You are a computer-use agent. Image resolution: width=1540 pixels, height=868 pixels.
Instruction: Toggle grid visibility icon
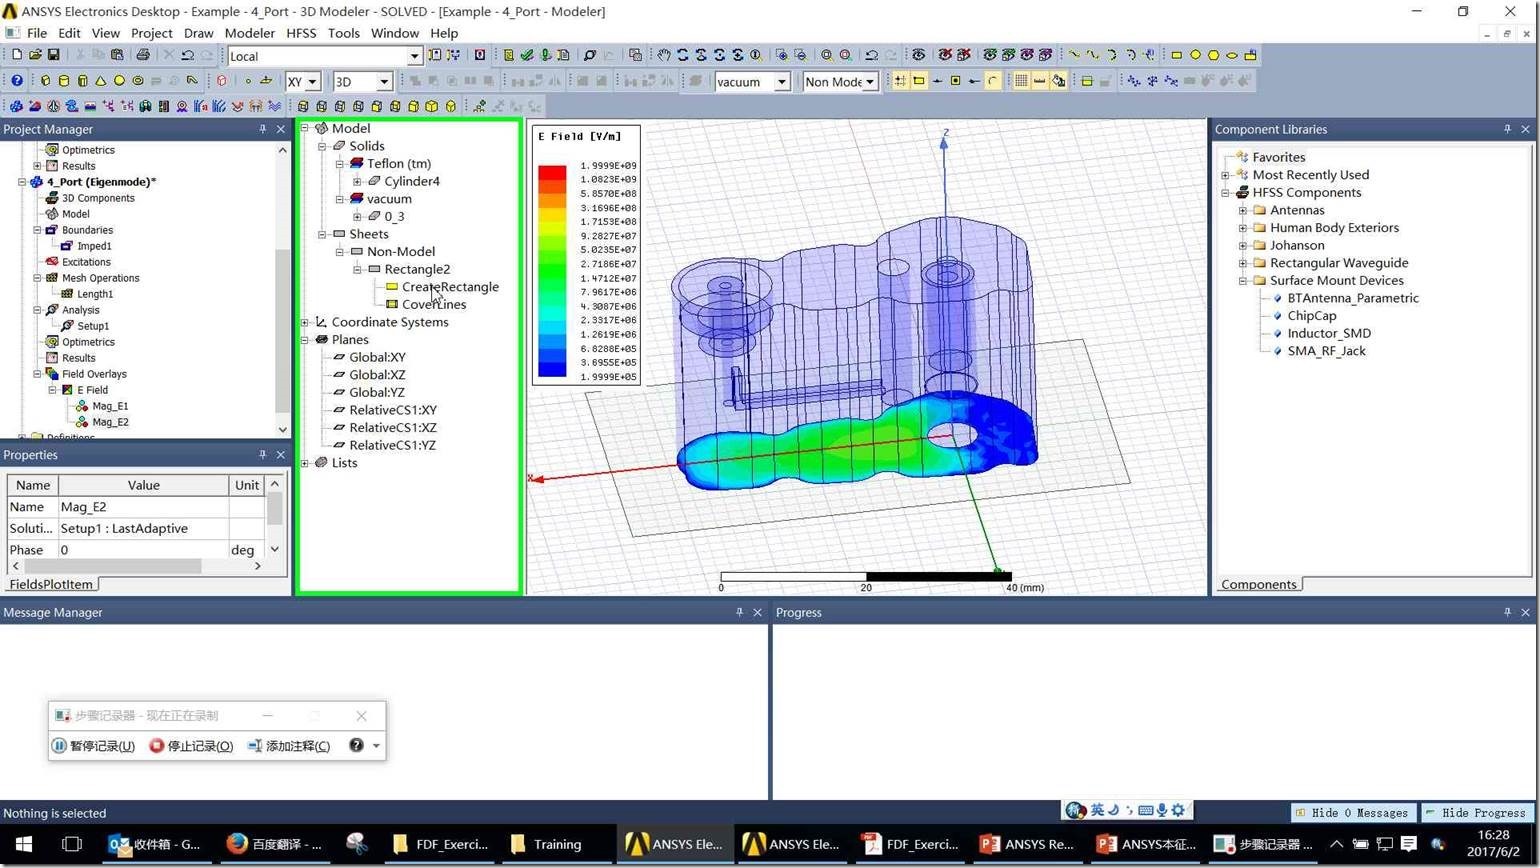[1021, 81]
